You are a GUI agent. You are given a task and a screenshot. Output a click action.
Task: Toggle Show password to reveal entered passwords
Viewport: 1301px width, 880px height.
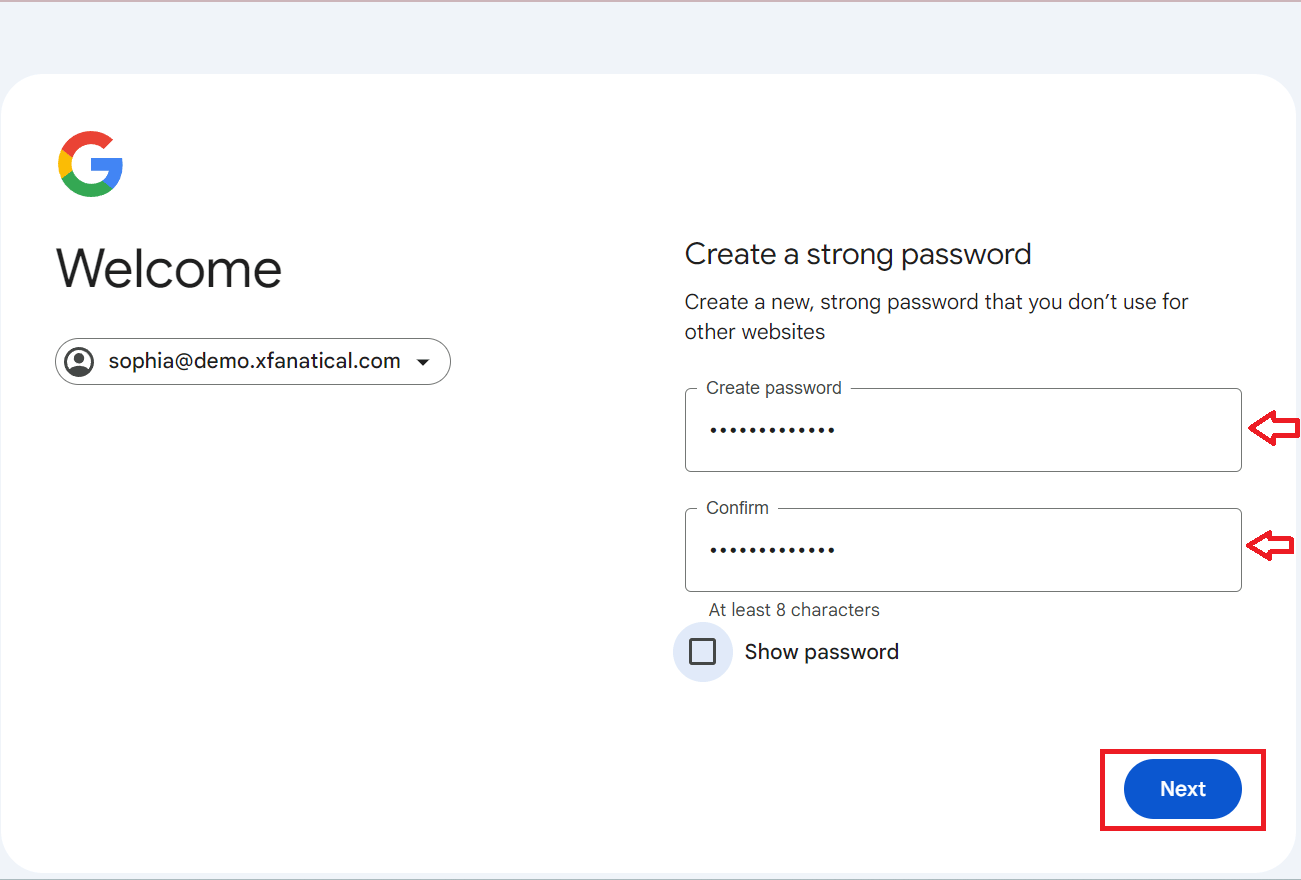point(703,651)
